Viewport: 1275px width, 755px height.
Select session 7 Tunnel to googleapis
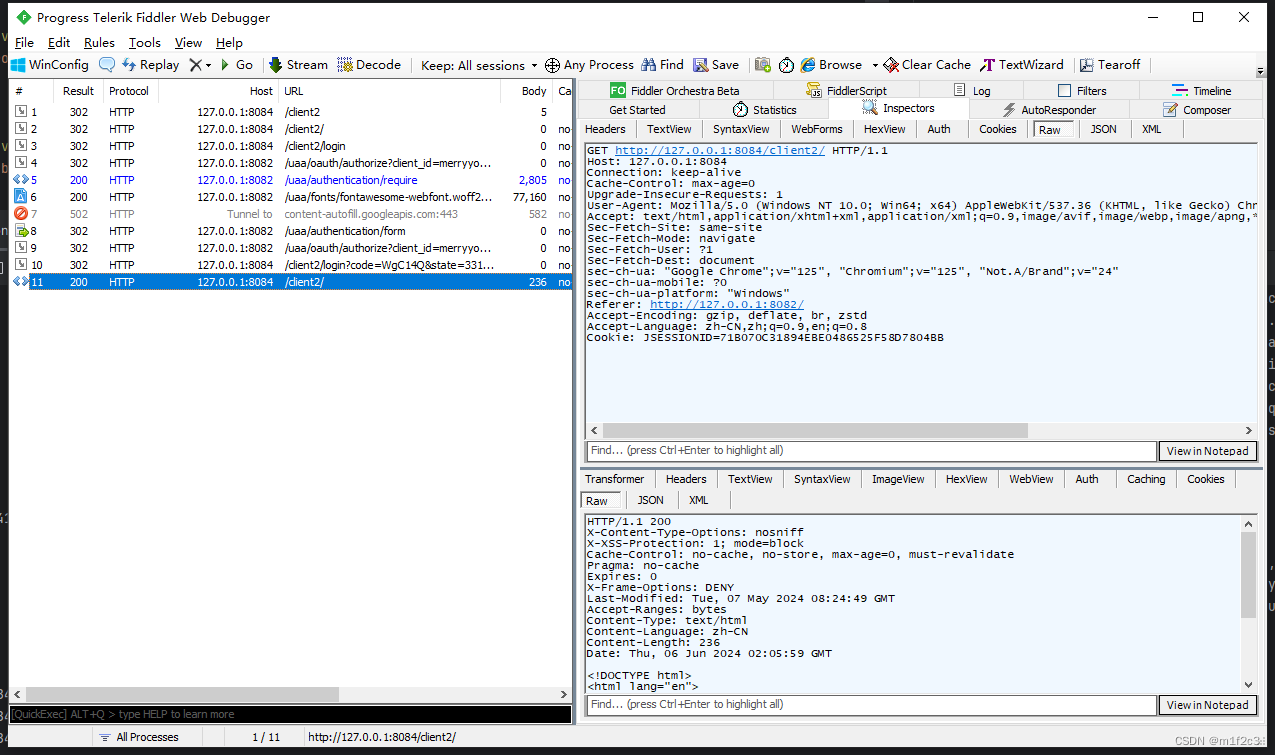[x=291, y=214]
